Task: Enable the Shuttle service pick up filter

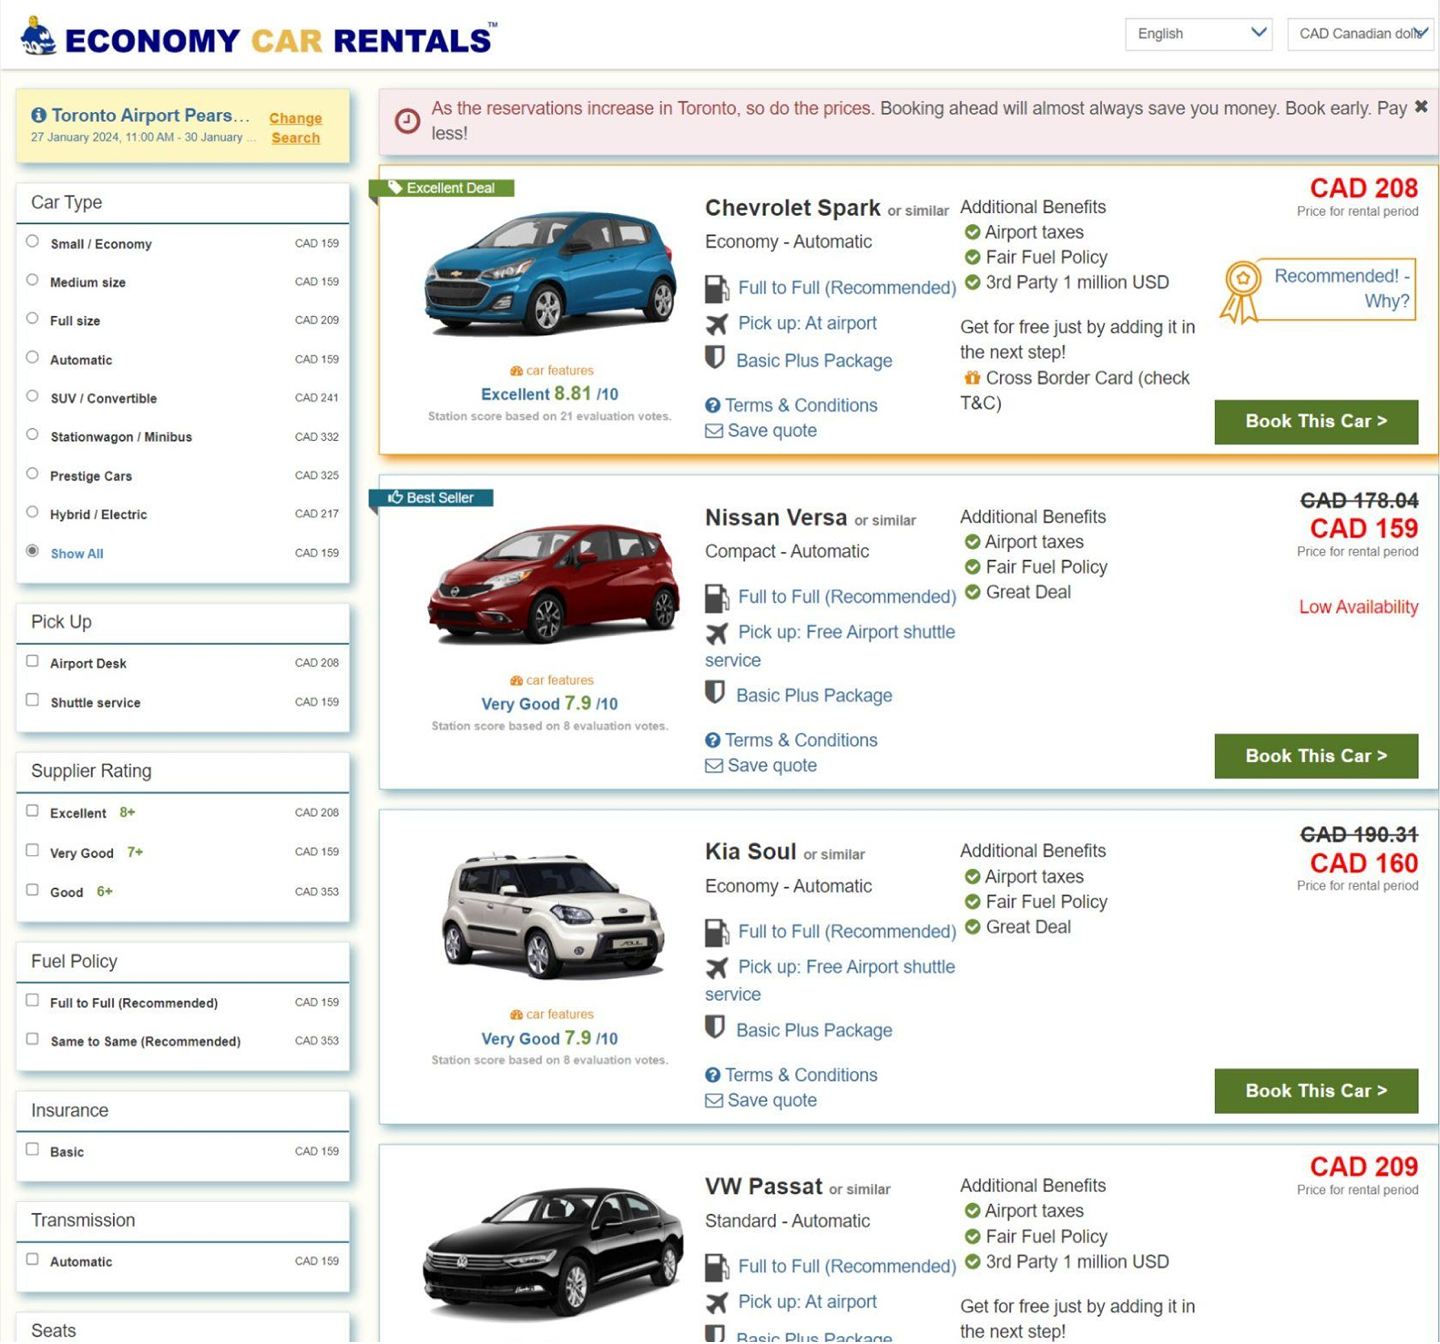Action: click(32, 700)
